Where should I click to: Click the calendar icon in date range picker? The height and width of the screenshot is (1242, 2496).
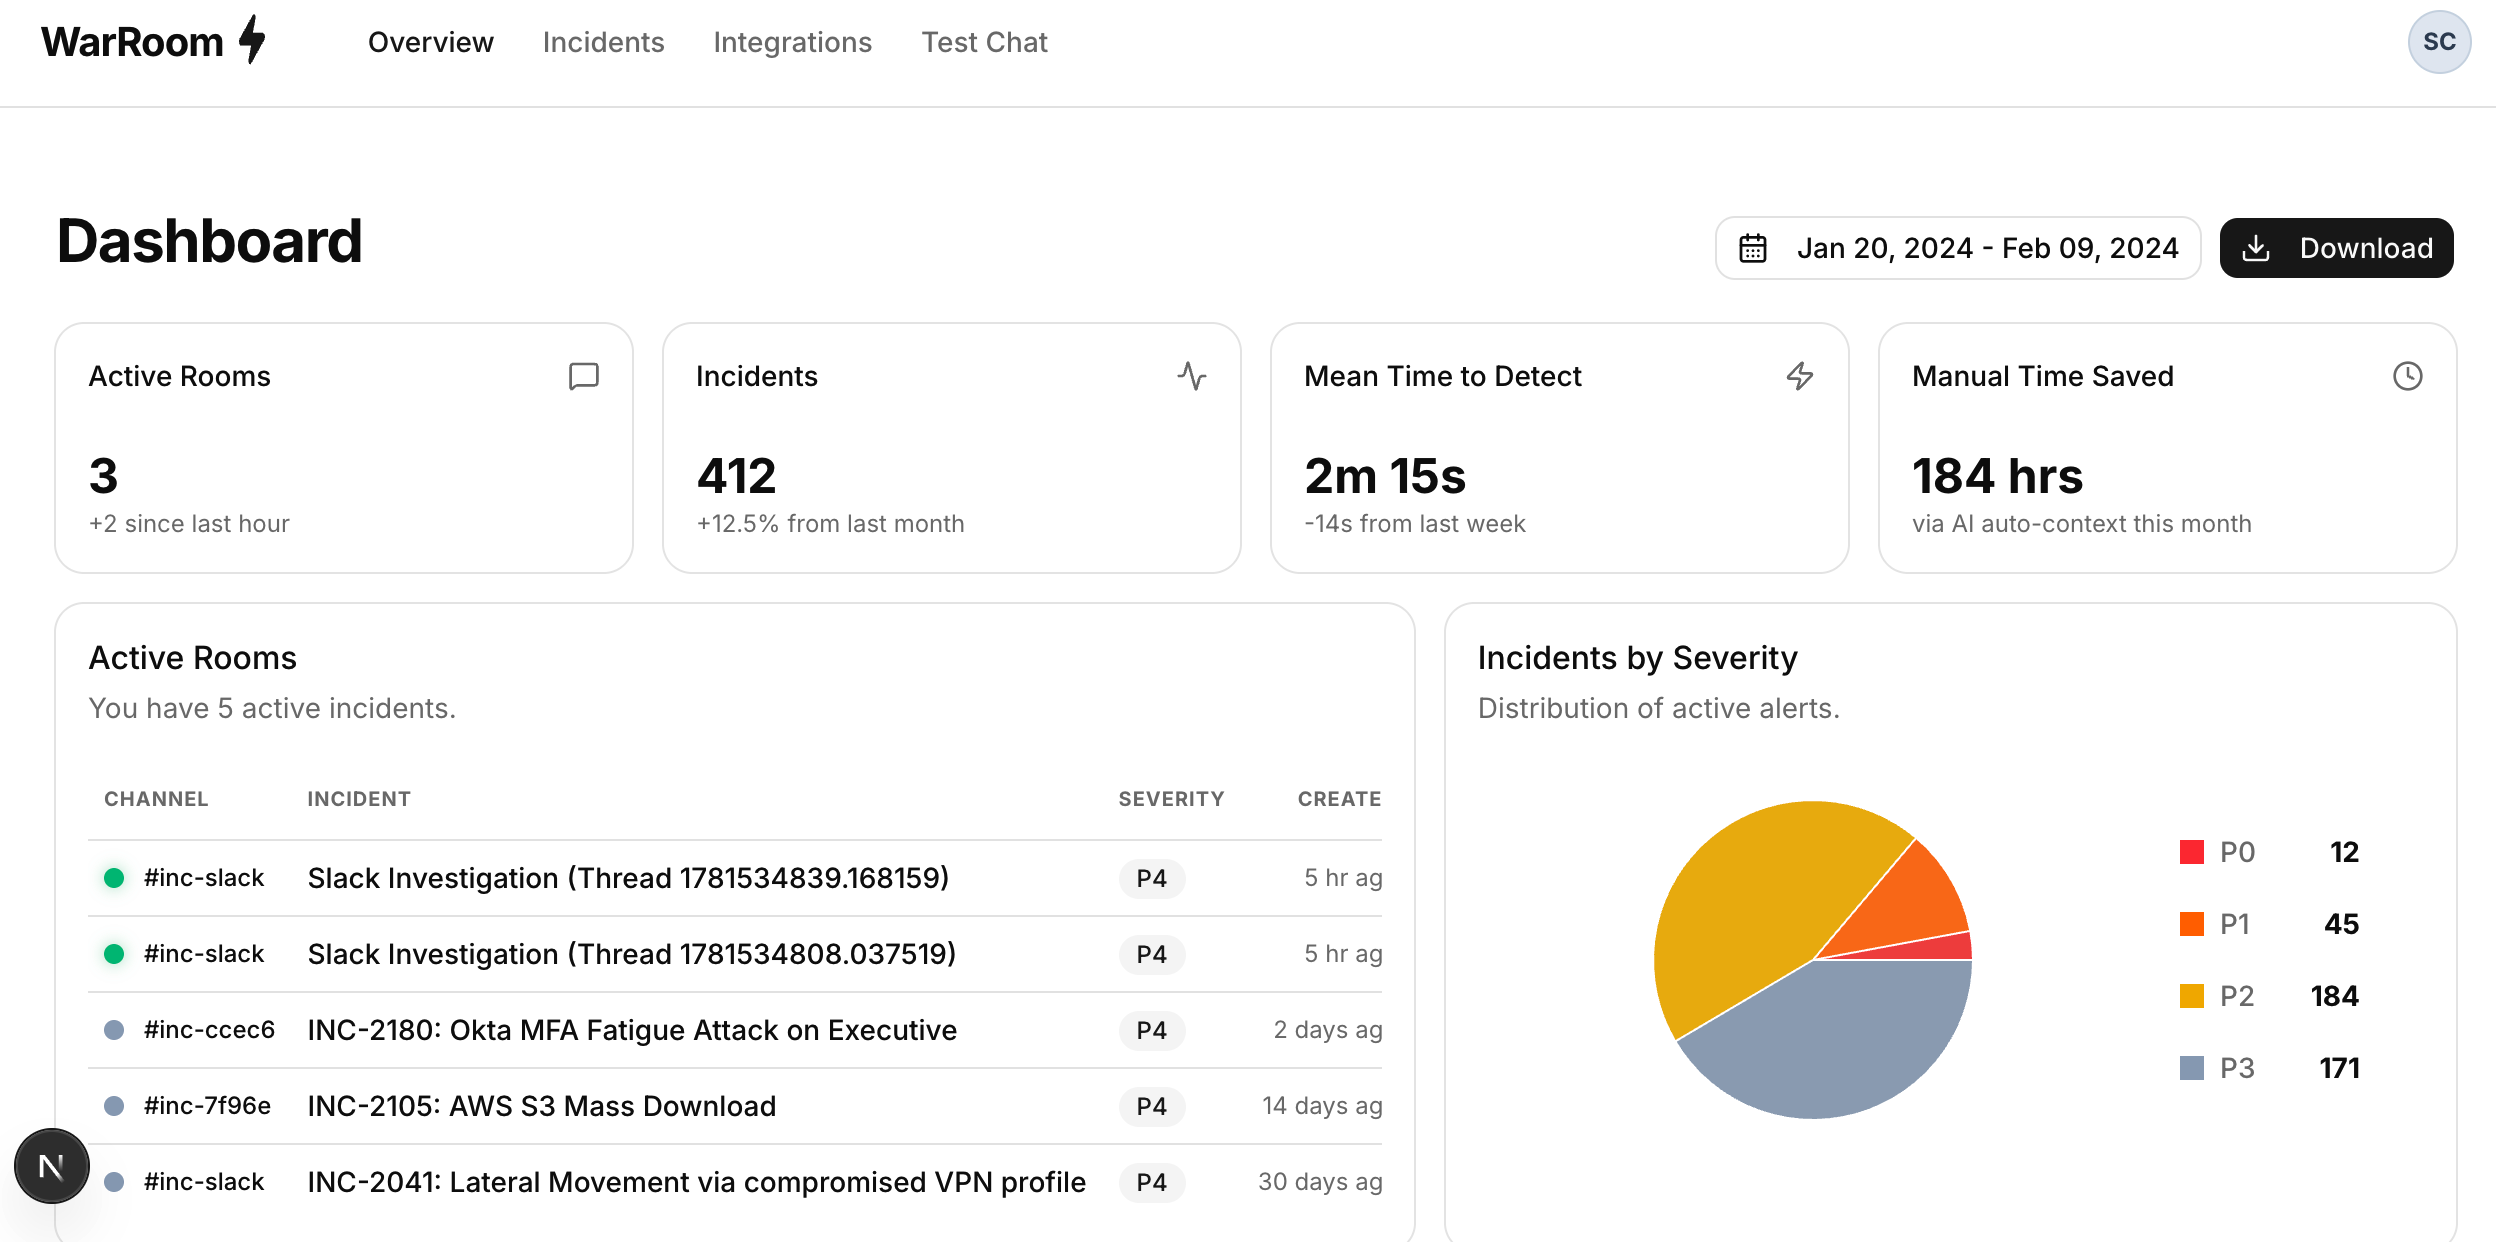click(1753, 248)
